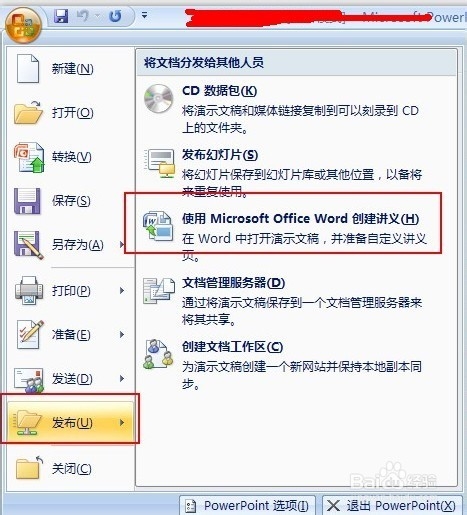The width and height of the screenshot is (467, 515).
Task: Expand the 打印(P) submenu arrow
Action: pyautogui.click(x=122, y=290)
